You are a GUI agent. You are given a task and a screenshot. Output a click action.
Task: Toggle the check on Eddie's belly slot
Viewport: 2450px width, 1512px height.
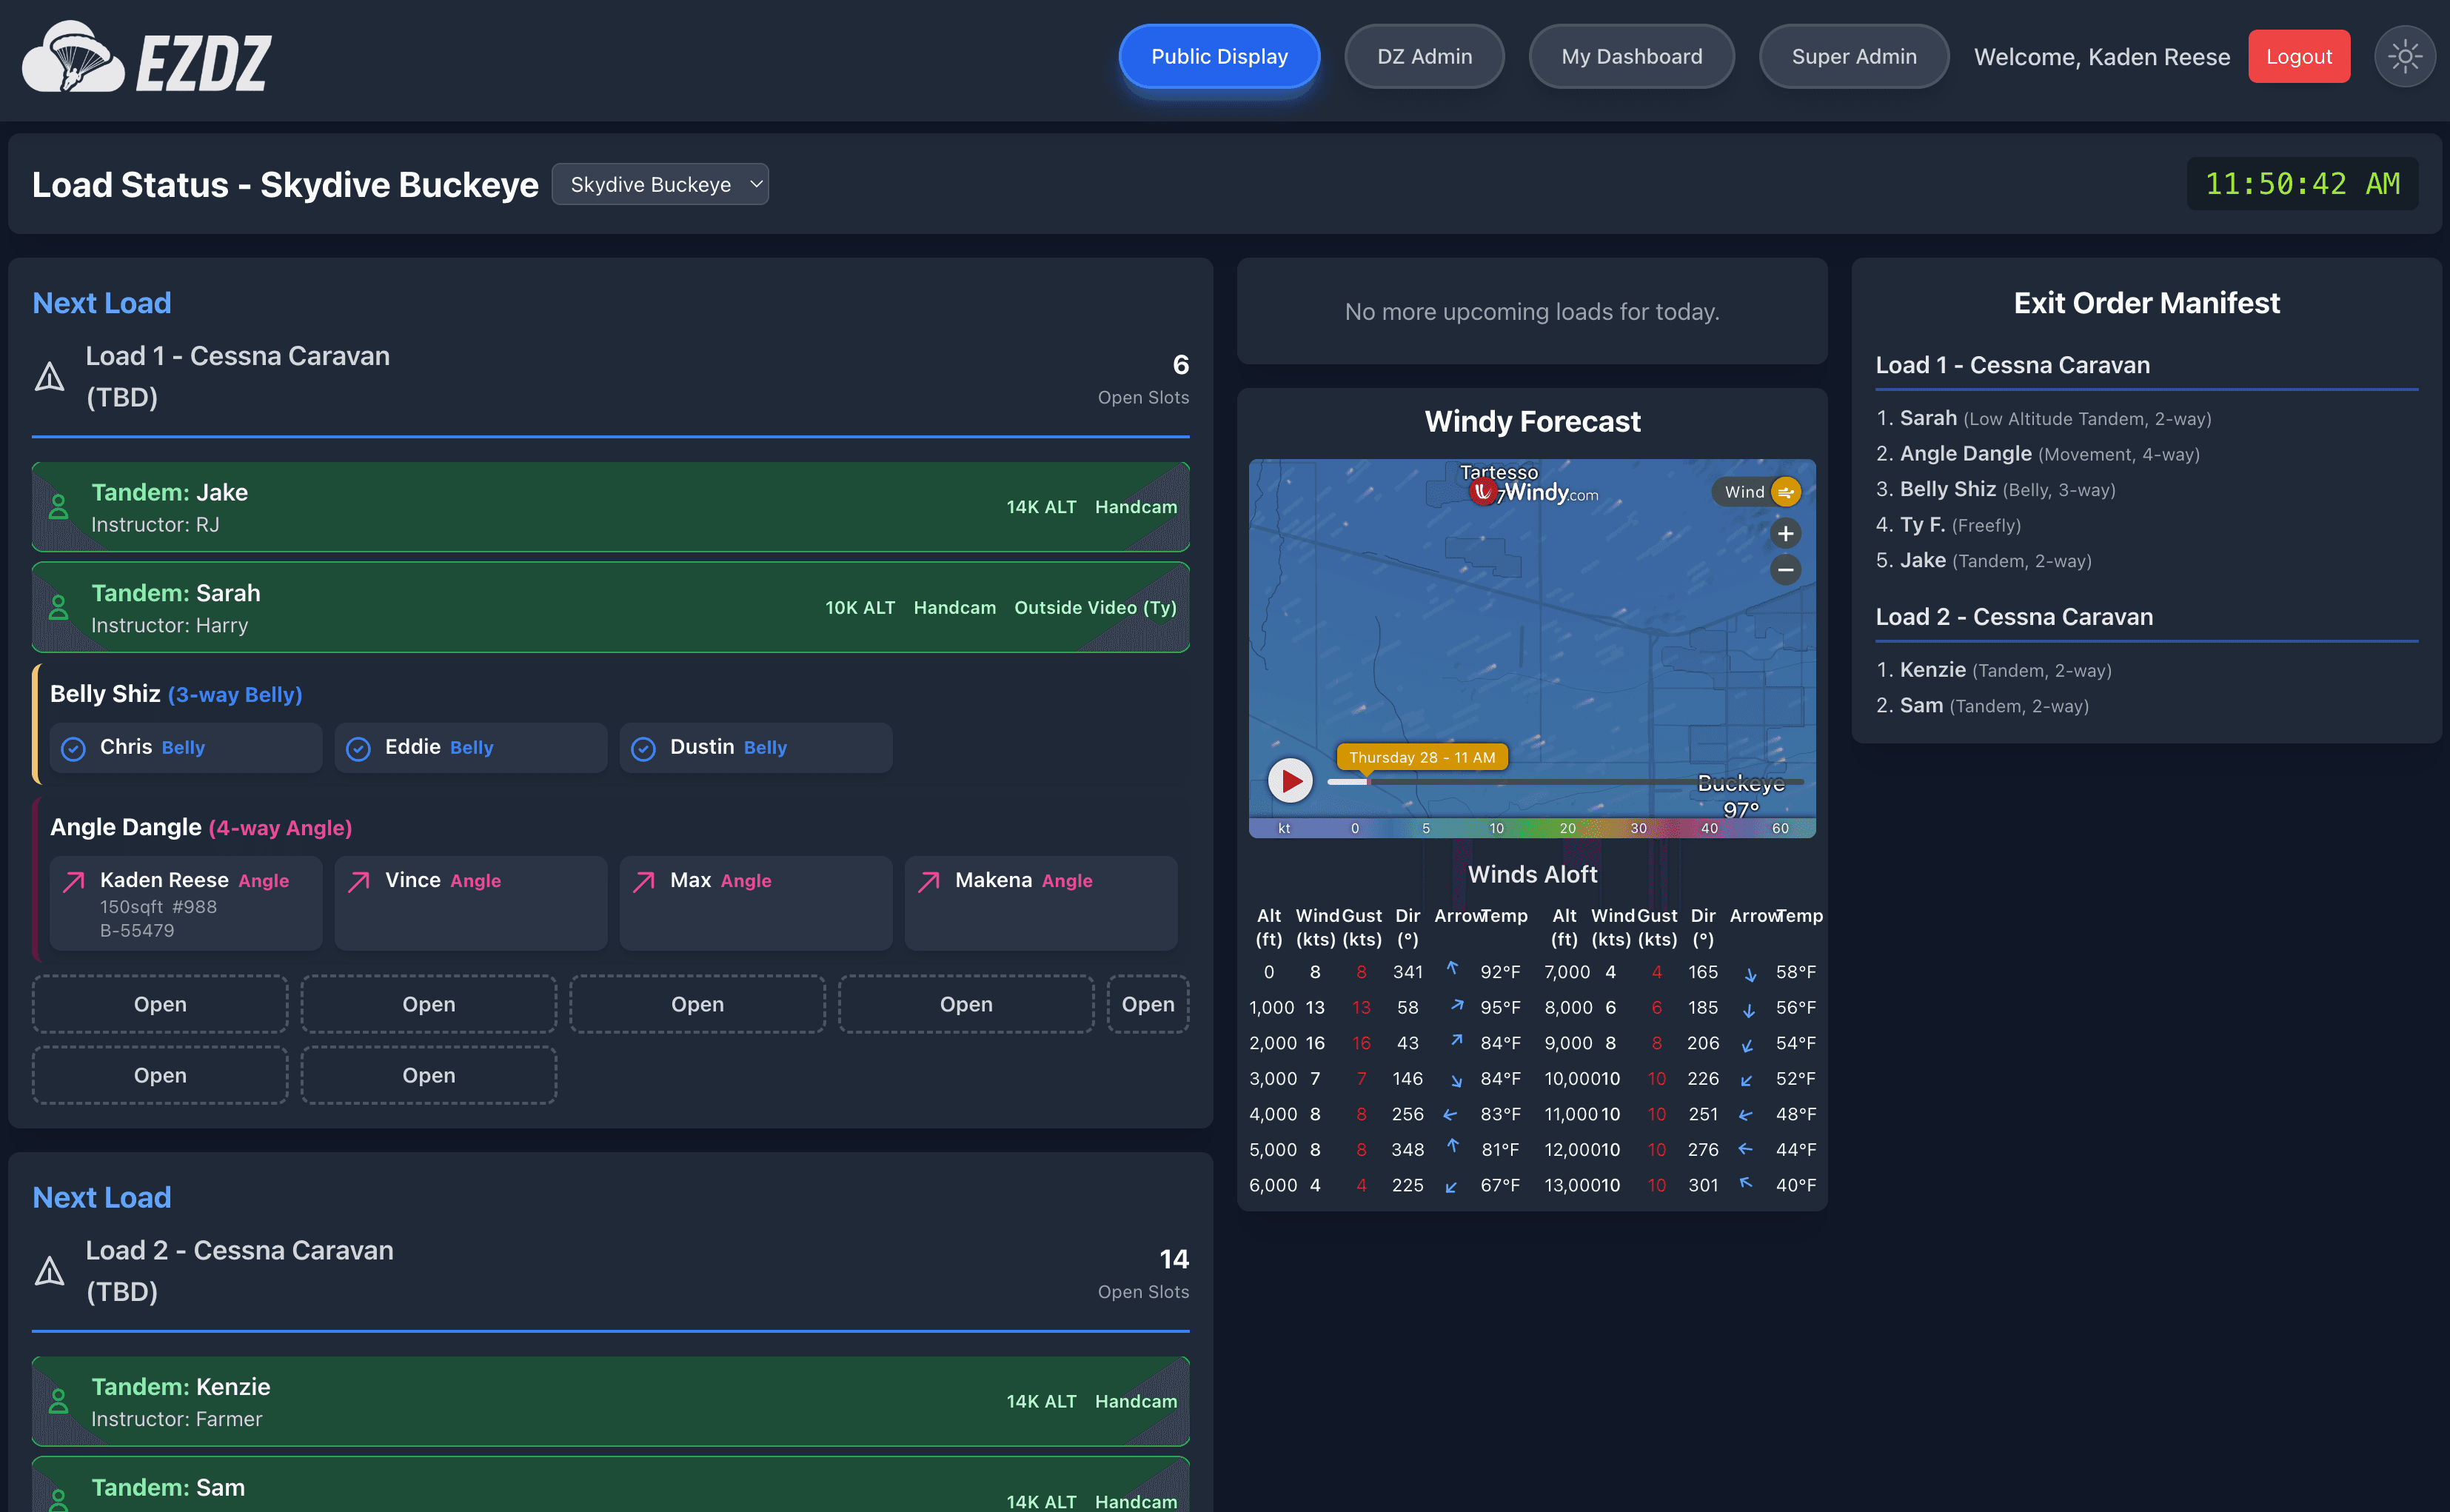359,748
